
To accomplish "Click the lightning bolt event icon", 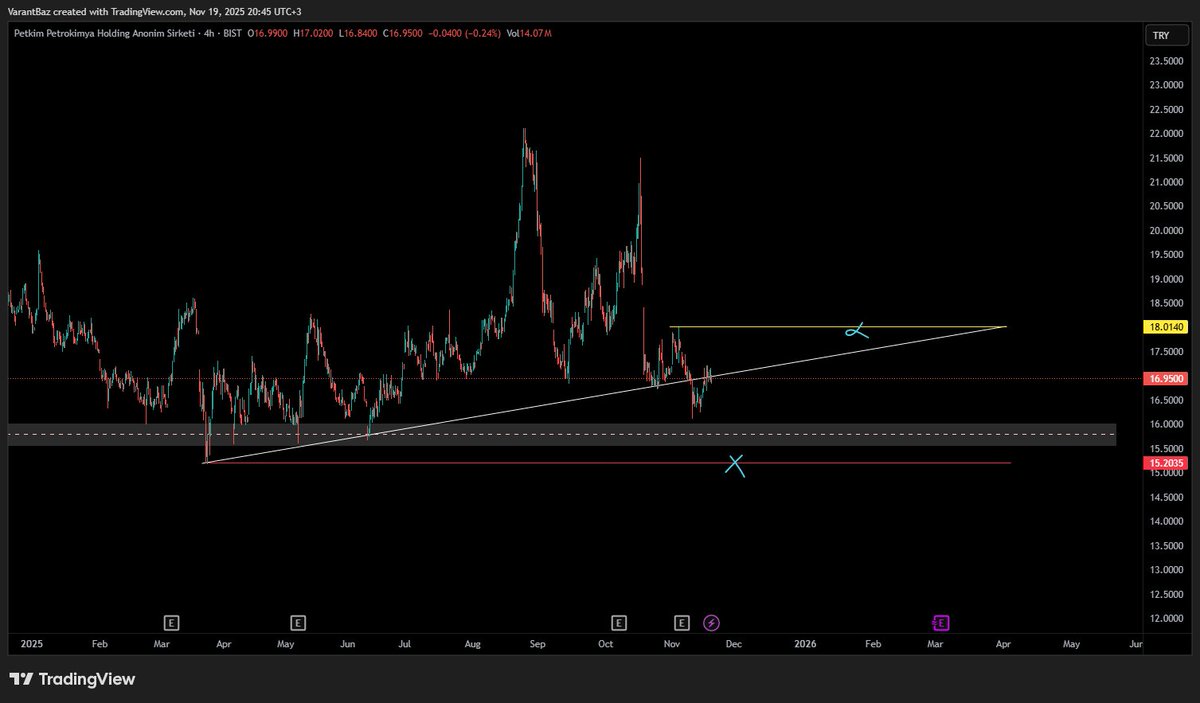I will (711, 623).
